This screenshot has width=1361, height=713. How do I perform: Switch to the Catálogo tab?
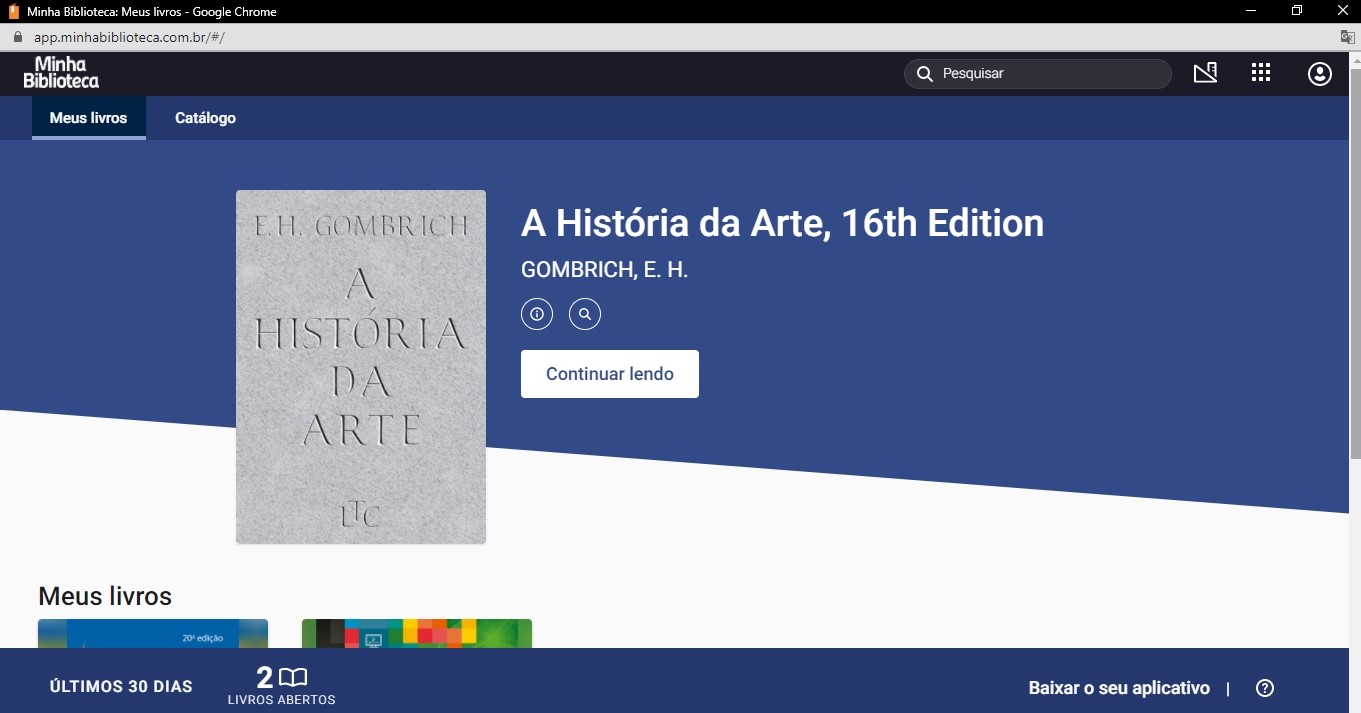(205, 118)
